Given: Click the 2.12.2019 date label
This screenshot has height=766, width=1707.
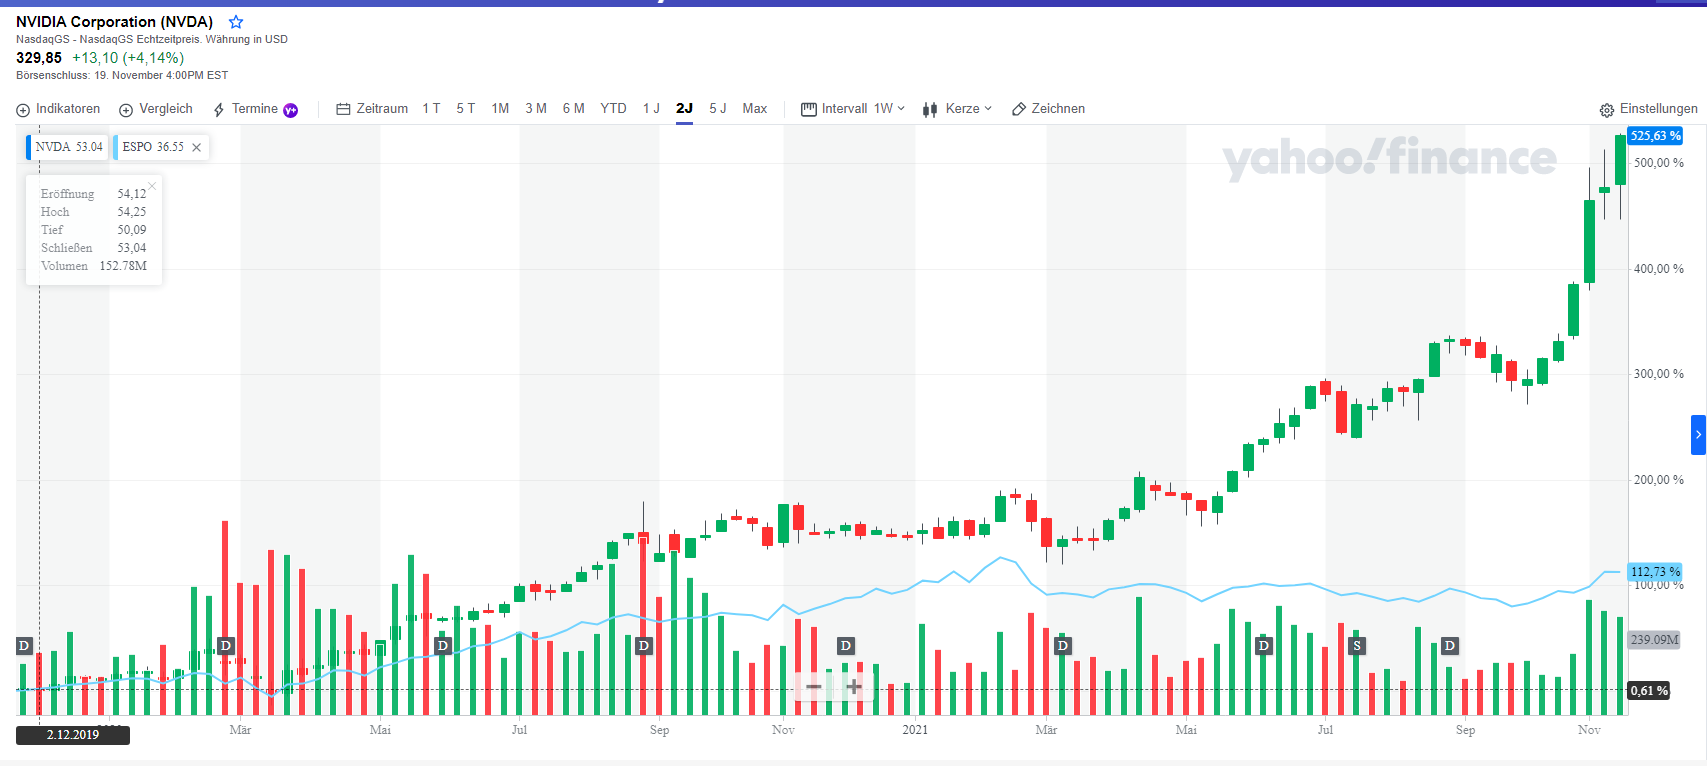Looking at the screenshot, I should coord(73,735).
